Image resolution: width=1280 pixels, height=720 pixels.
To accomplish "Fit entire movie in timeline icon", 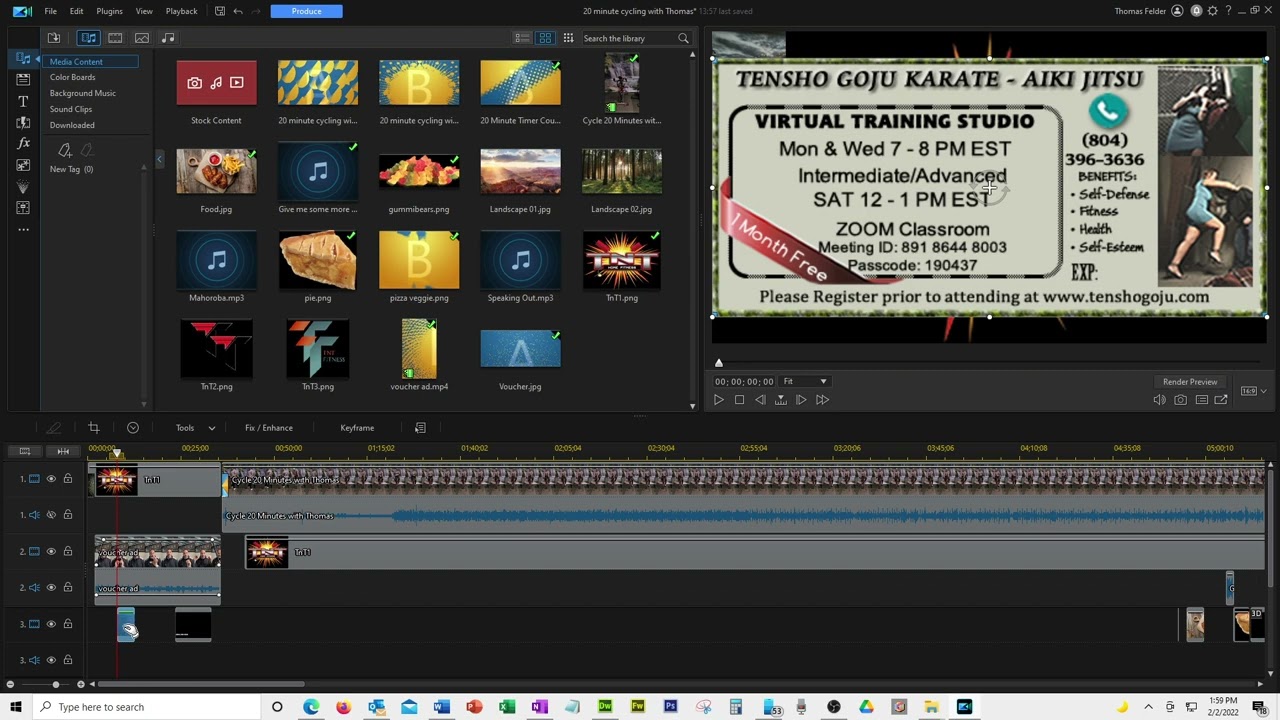I will (x=63, y=451).
